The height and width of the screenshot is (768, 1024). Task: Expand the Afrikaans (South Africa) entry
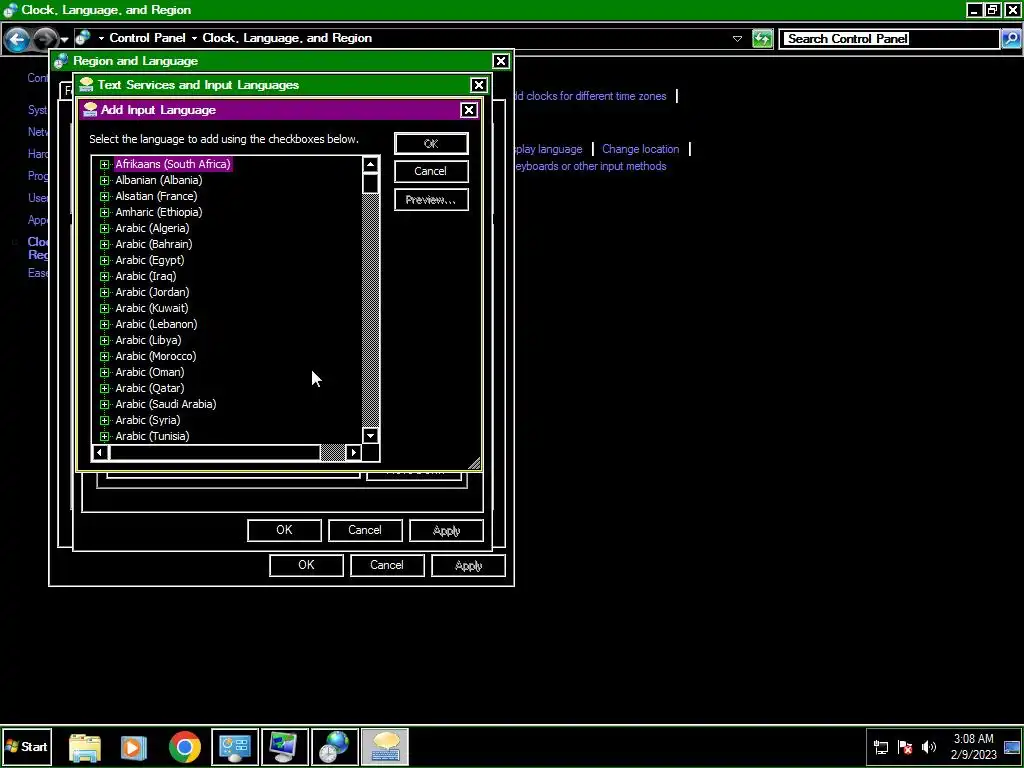click(104, 165)
